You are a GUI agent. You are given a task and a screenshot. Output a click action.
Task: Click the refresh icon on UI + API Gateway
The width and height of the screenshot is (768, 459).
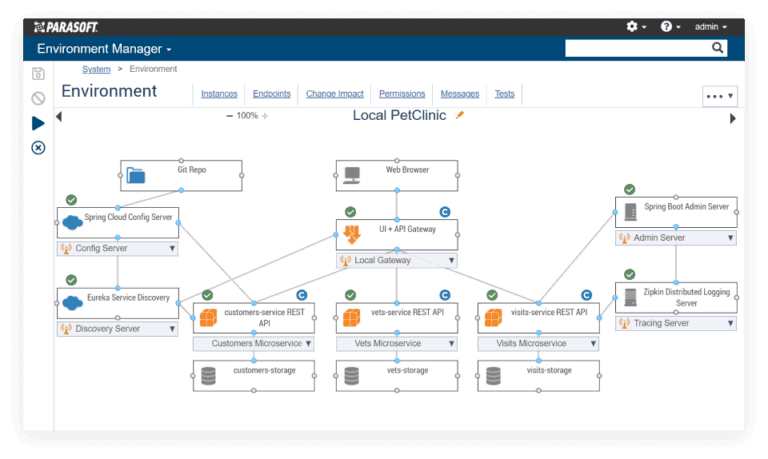coord(445,211)
